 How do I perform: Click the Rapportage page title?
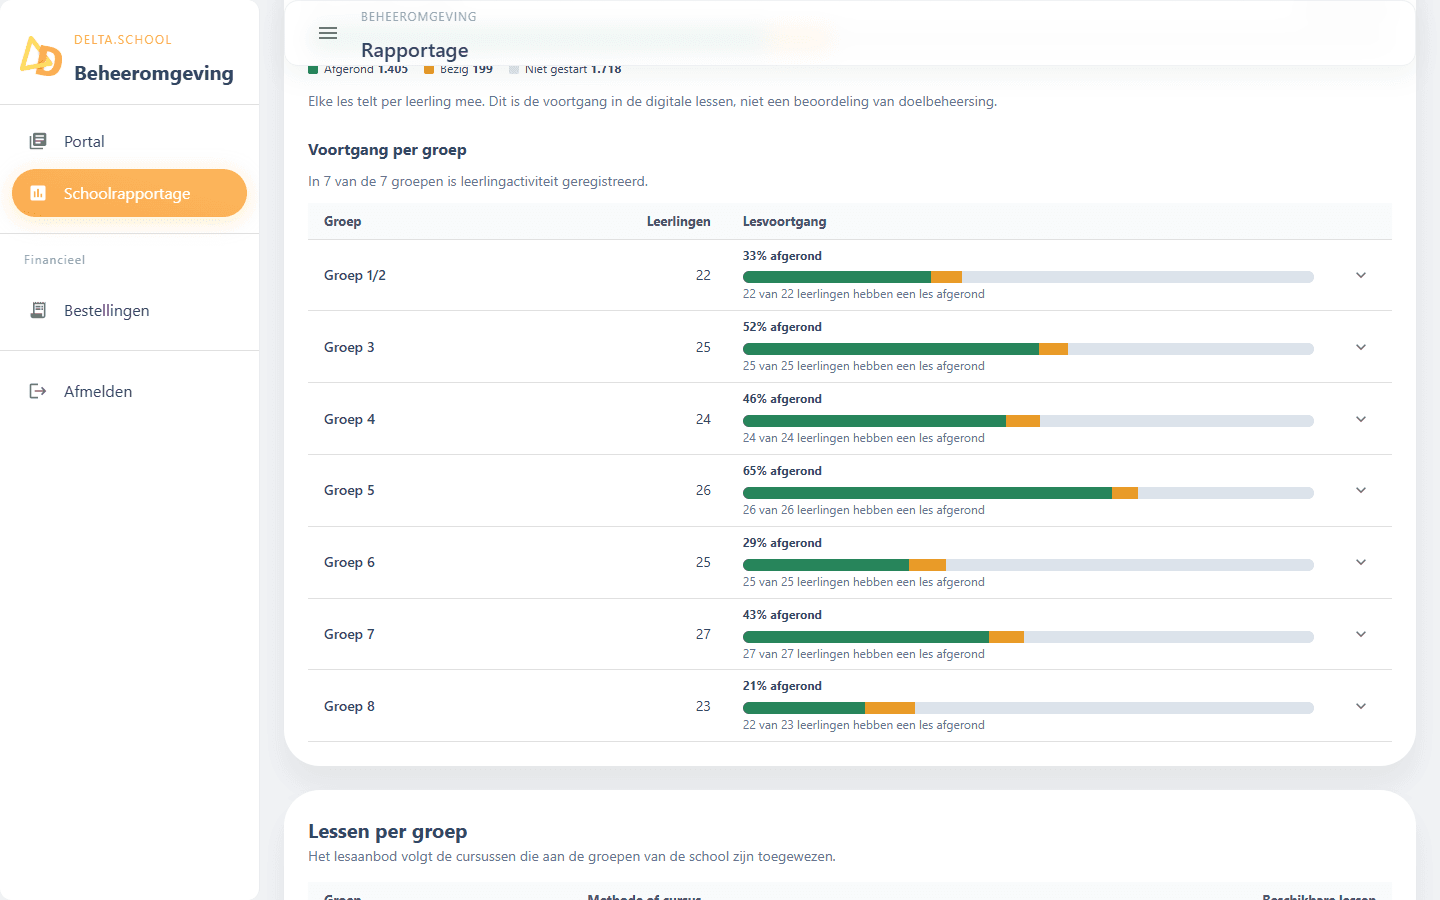click(x=414, y=50)
